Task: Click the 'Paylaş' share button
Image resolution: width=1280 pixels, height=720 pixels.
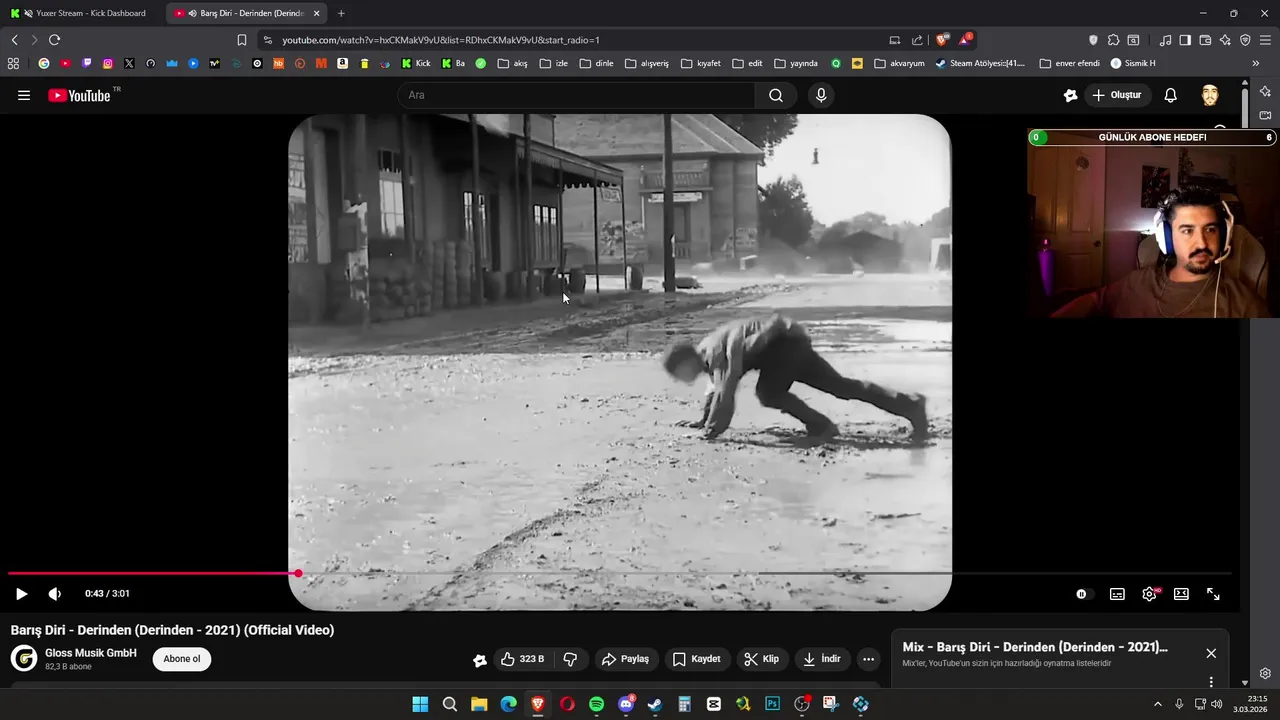Action: click(625, 659)
